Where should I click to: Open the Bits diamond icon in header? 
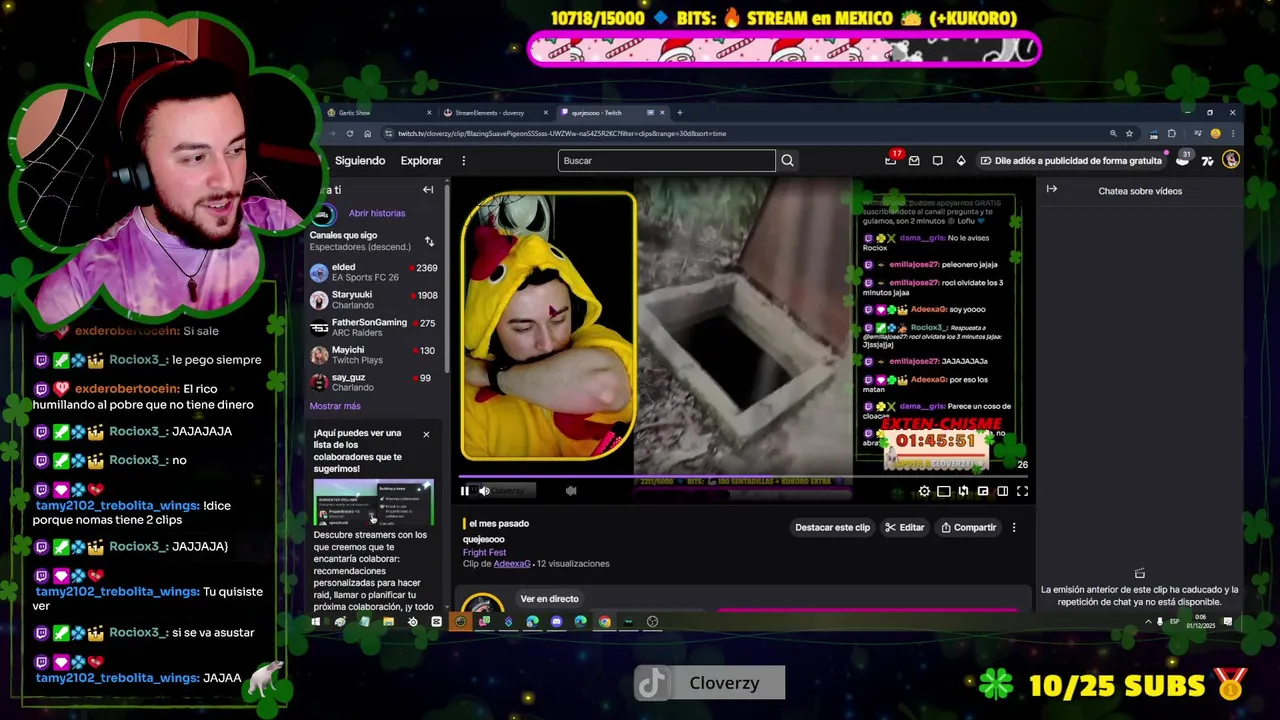[961, 160]
